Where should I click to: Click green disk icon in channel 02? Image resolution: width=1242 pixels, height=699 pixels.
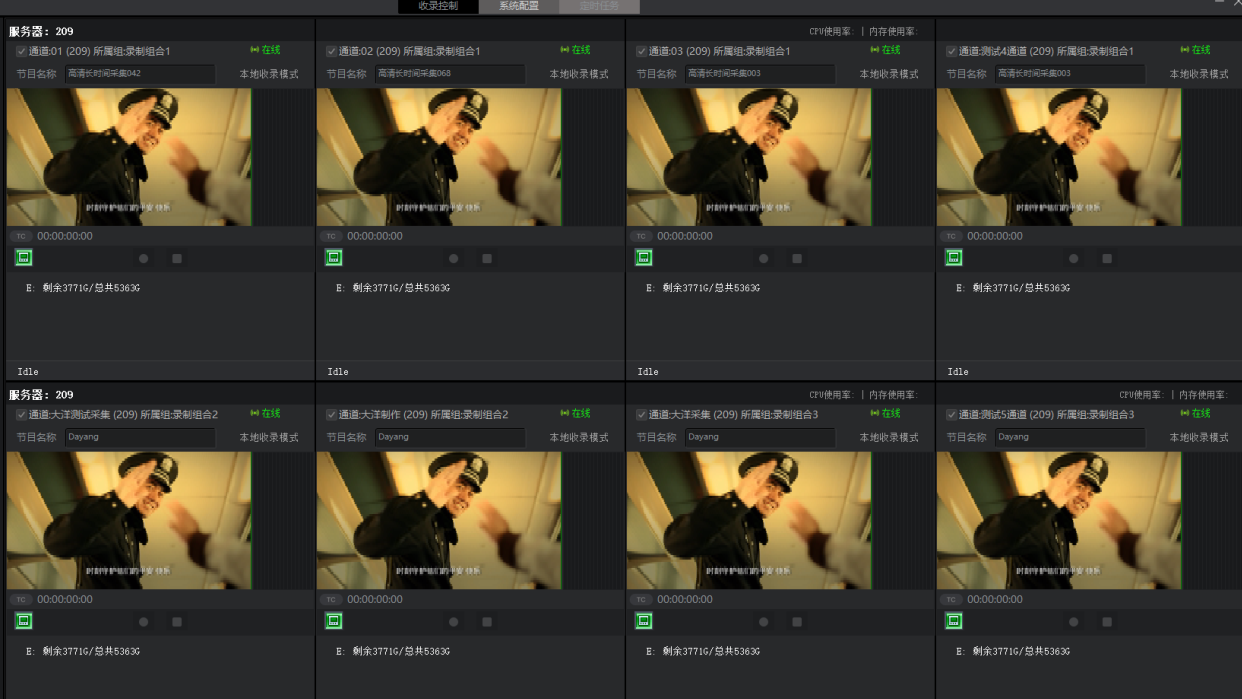[334, 258]
